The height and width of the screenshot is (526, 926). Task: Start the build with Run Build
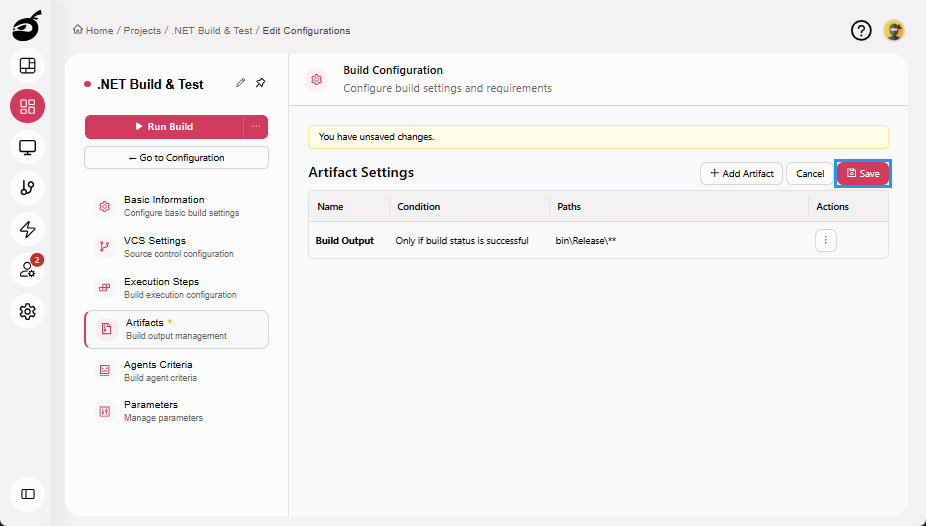coord(164,126)
